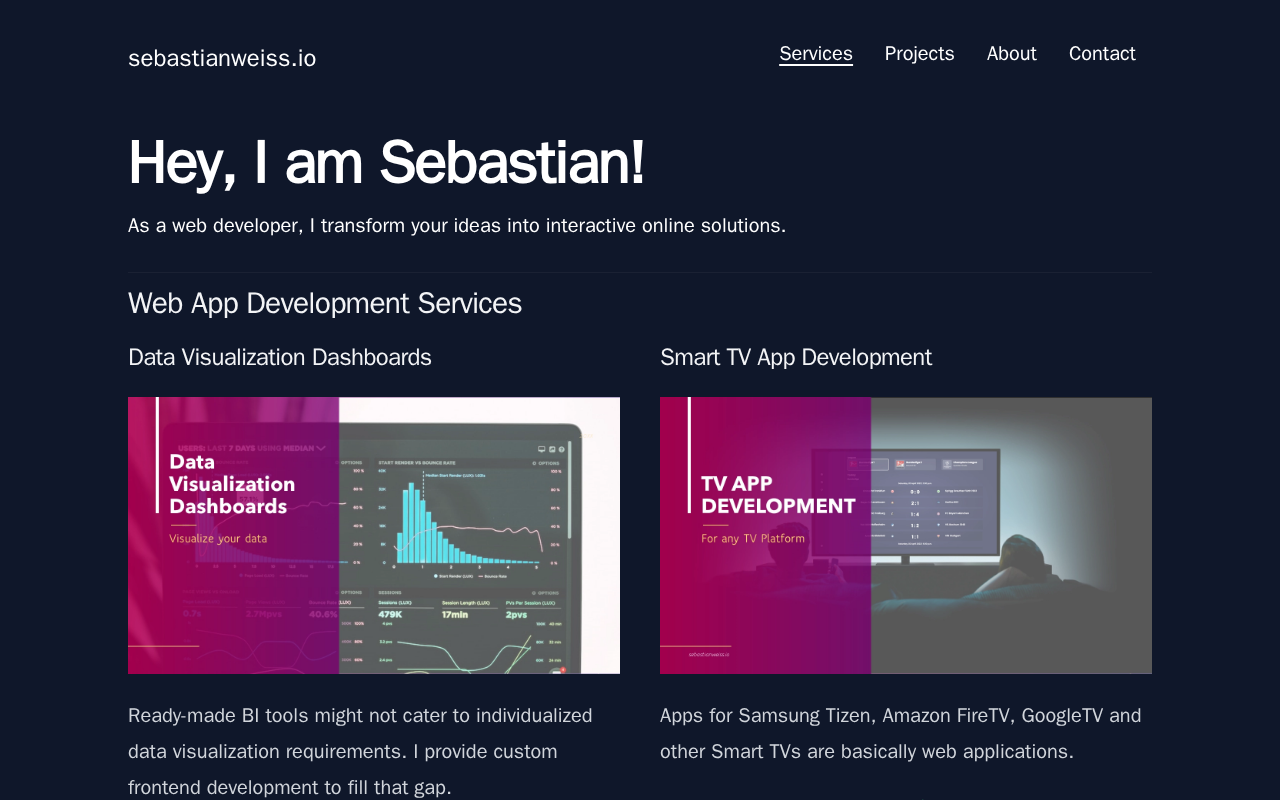Go to the Projects page

pos(919,54)
